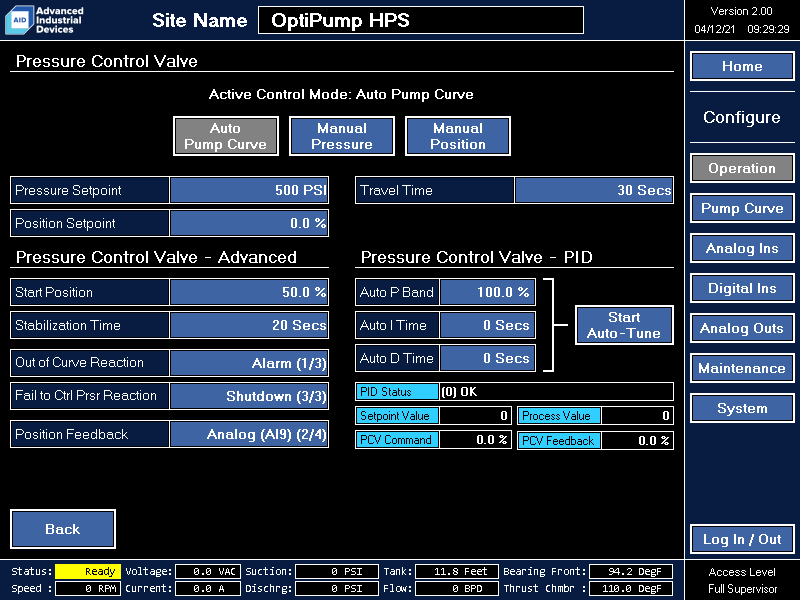Screen dimensions: 800x600
Task: Click the Advanced Industrial Devices logo
Action: (44, 20)
